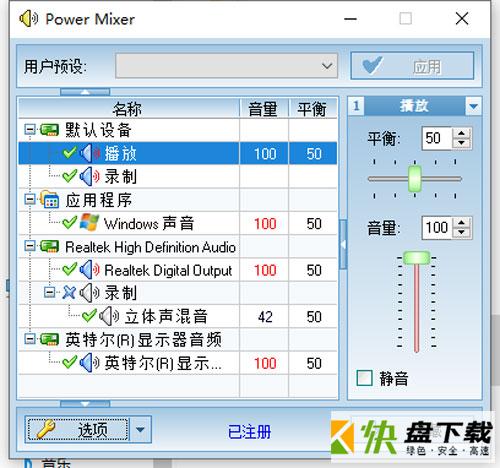This screenshot has width=500, height=468.
Task: Collapse the bottom bar with the down-arrow handle
Action: [x=85, y=404]
